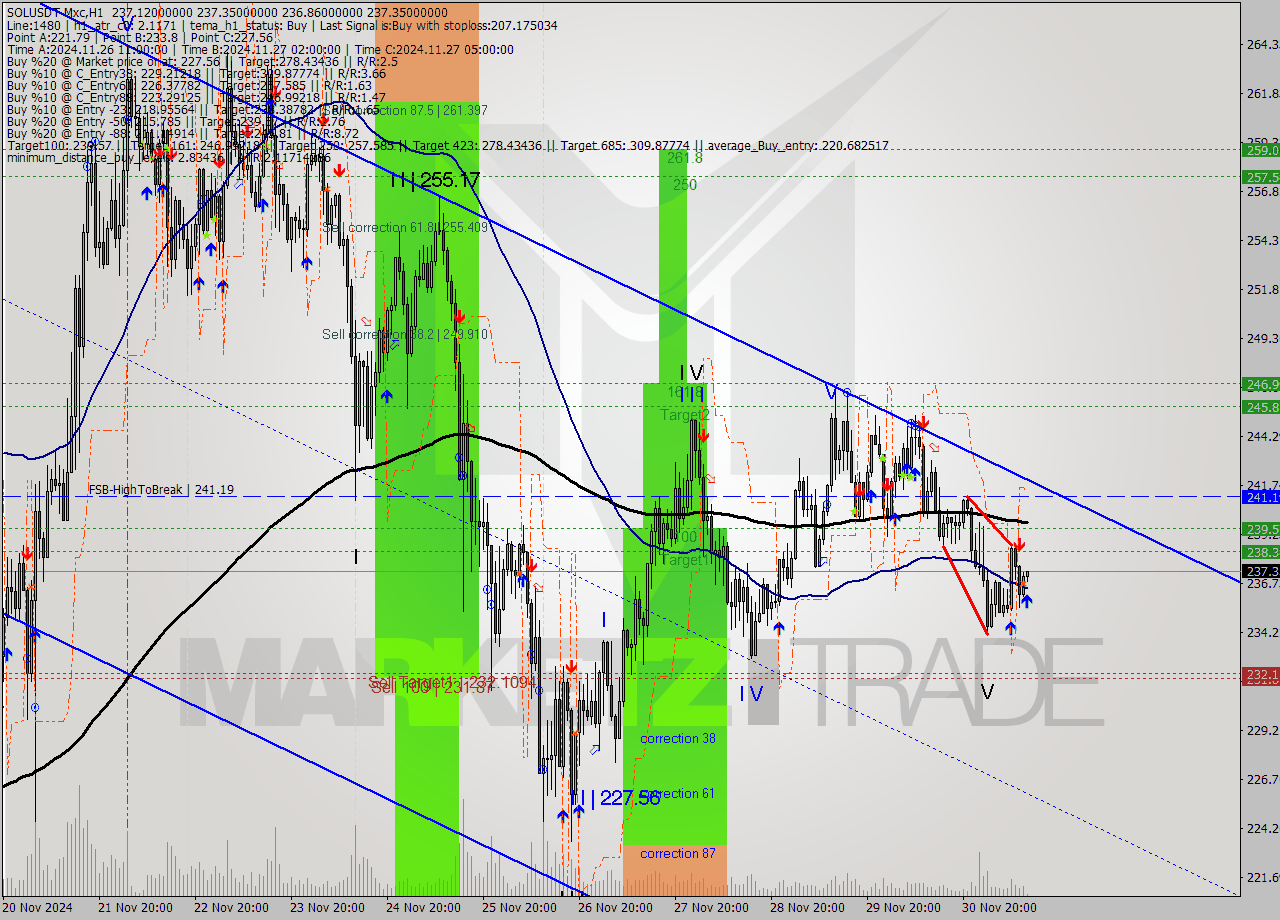Click the 254.3 price axis label
The width and height of the screenshot is (1280, 920).
point(1262,240)
